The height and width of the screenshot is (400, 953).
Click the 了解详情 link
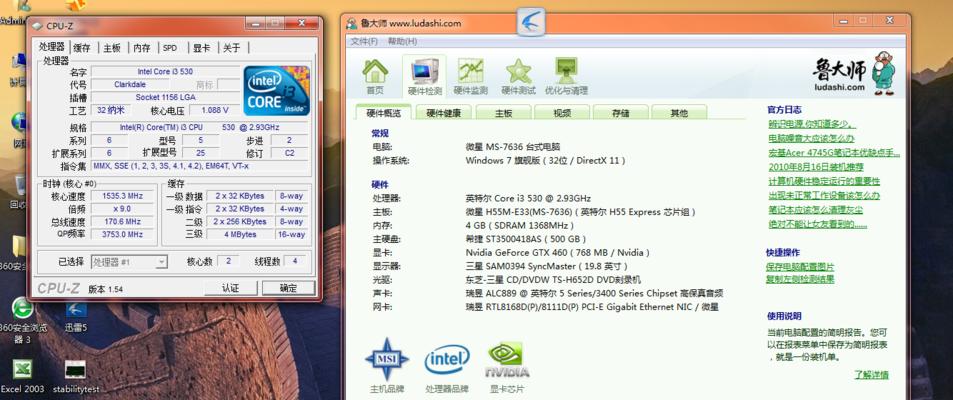click(871, 374)
